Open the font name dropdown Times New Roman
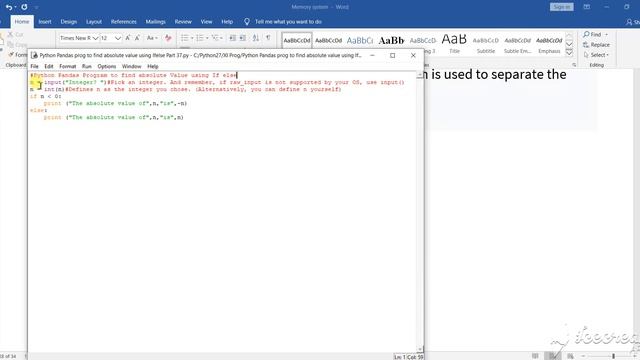Image resolution: width=640 pixels, height=360 pixels. tap(95, 38)
